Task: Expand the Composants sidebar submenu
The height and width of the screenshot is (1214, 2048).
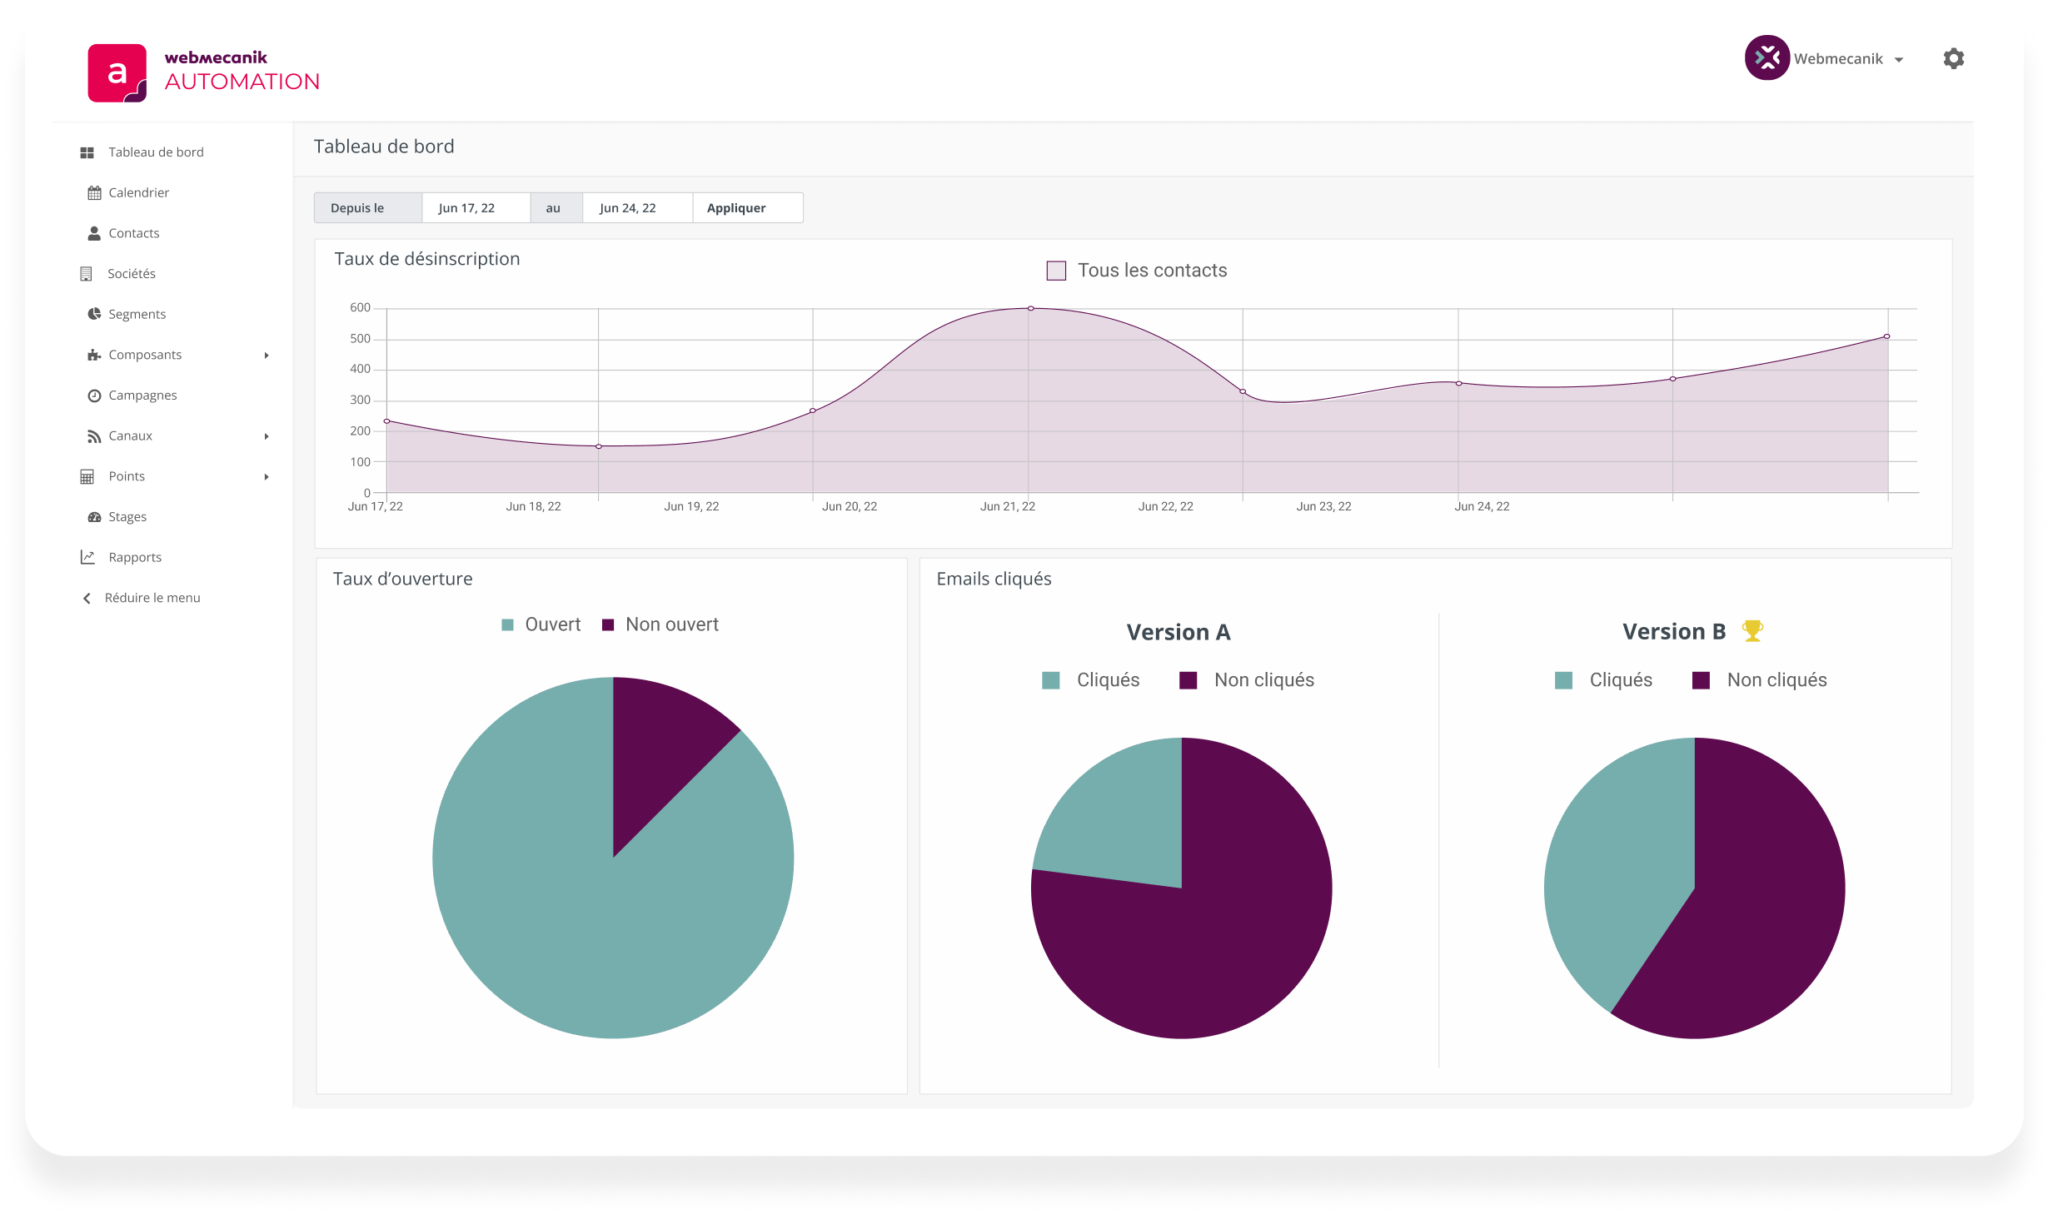Action: point(266,354)
